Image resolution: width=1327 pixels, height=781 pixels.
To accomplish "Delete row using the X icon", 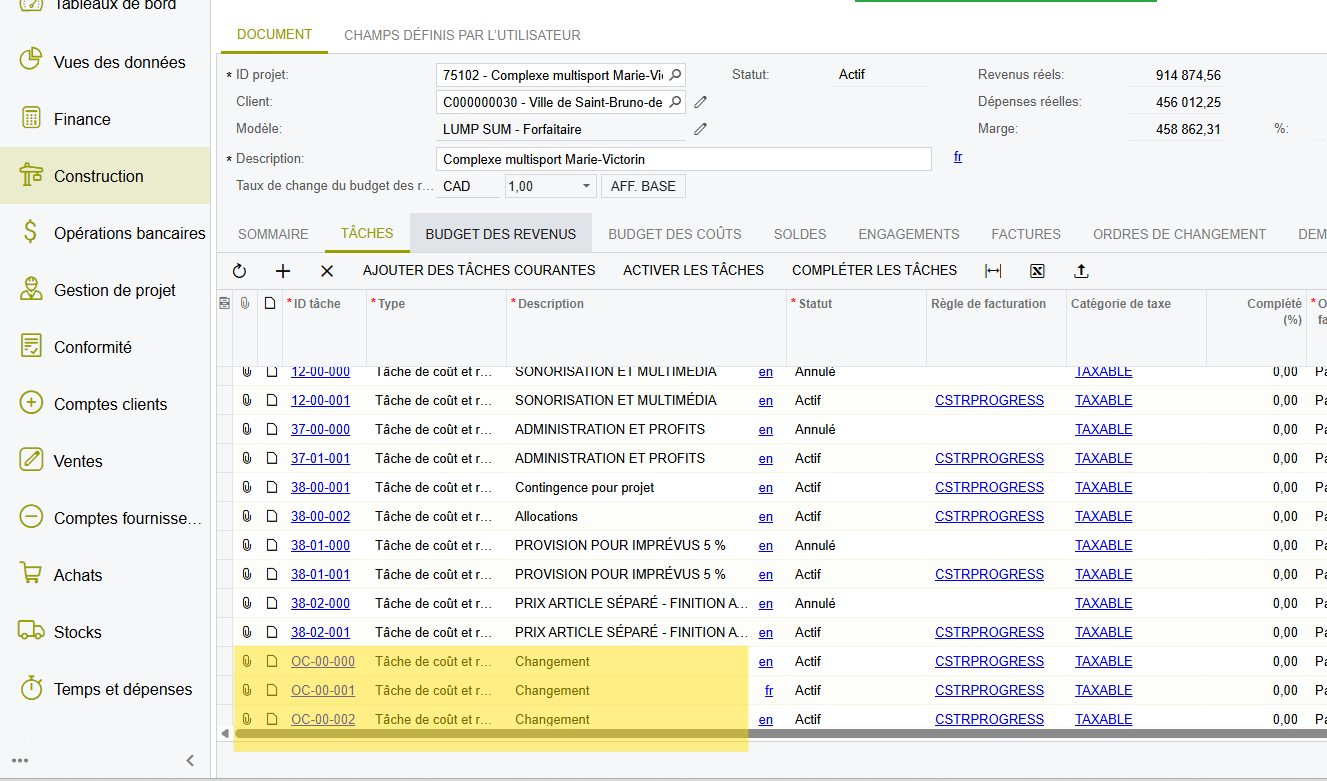I will 327,271.
